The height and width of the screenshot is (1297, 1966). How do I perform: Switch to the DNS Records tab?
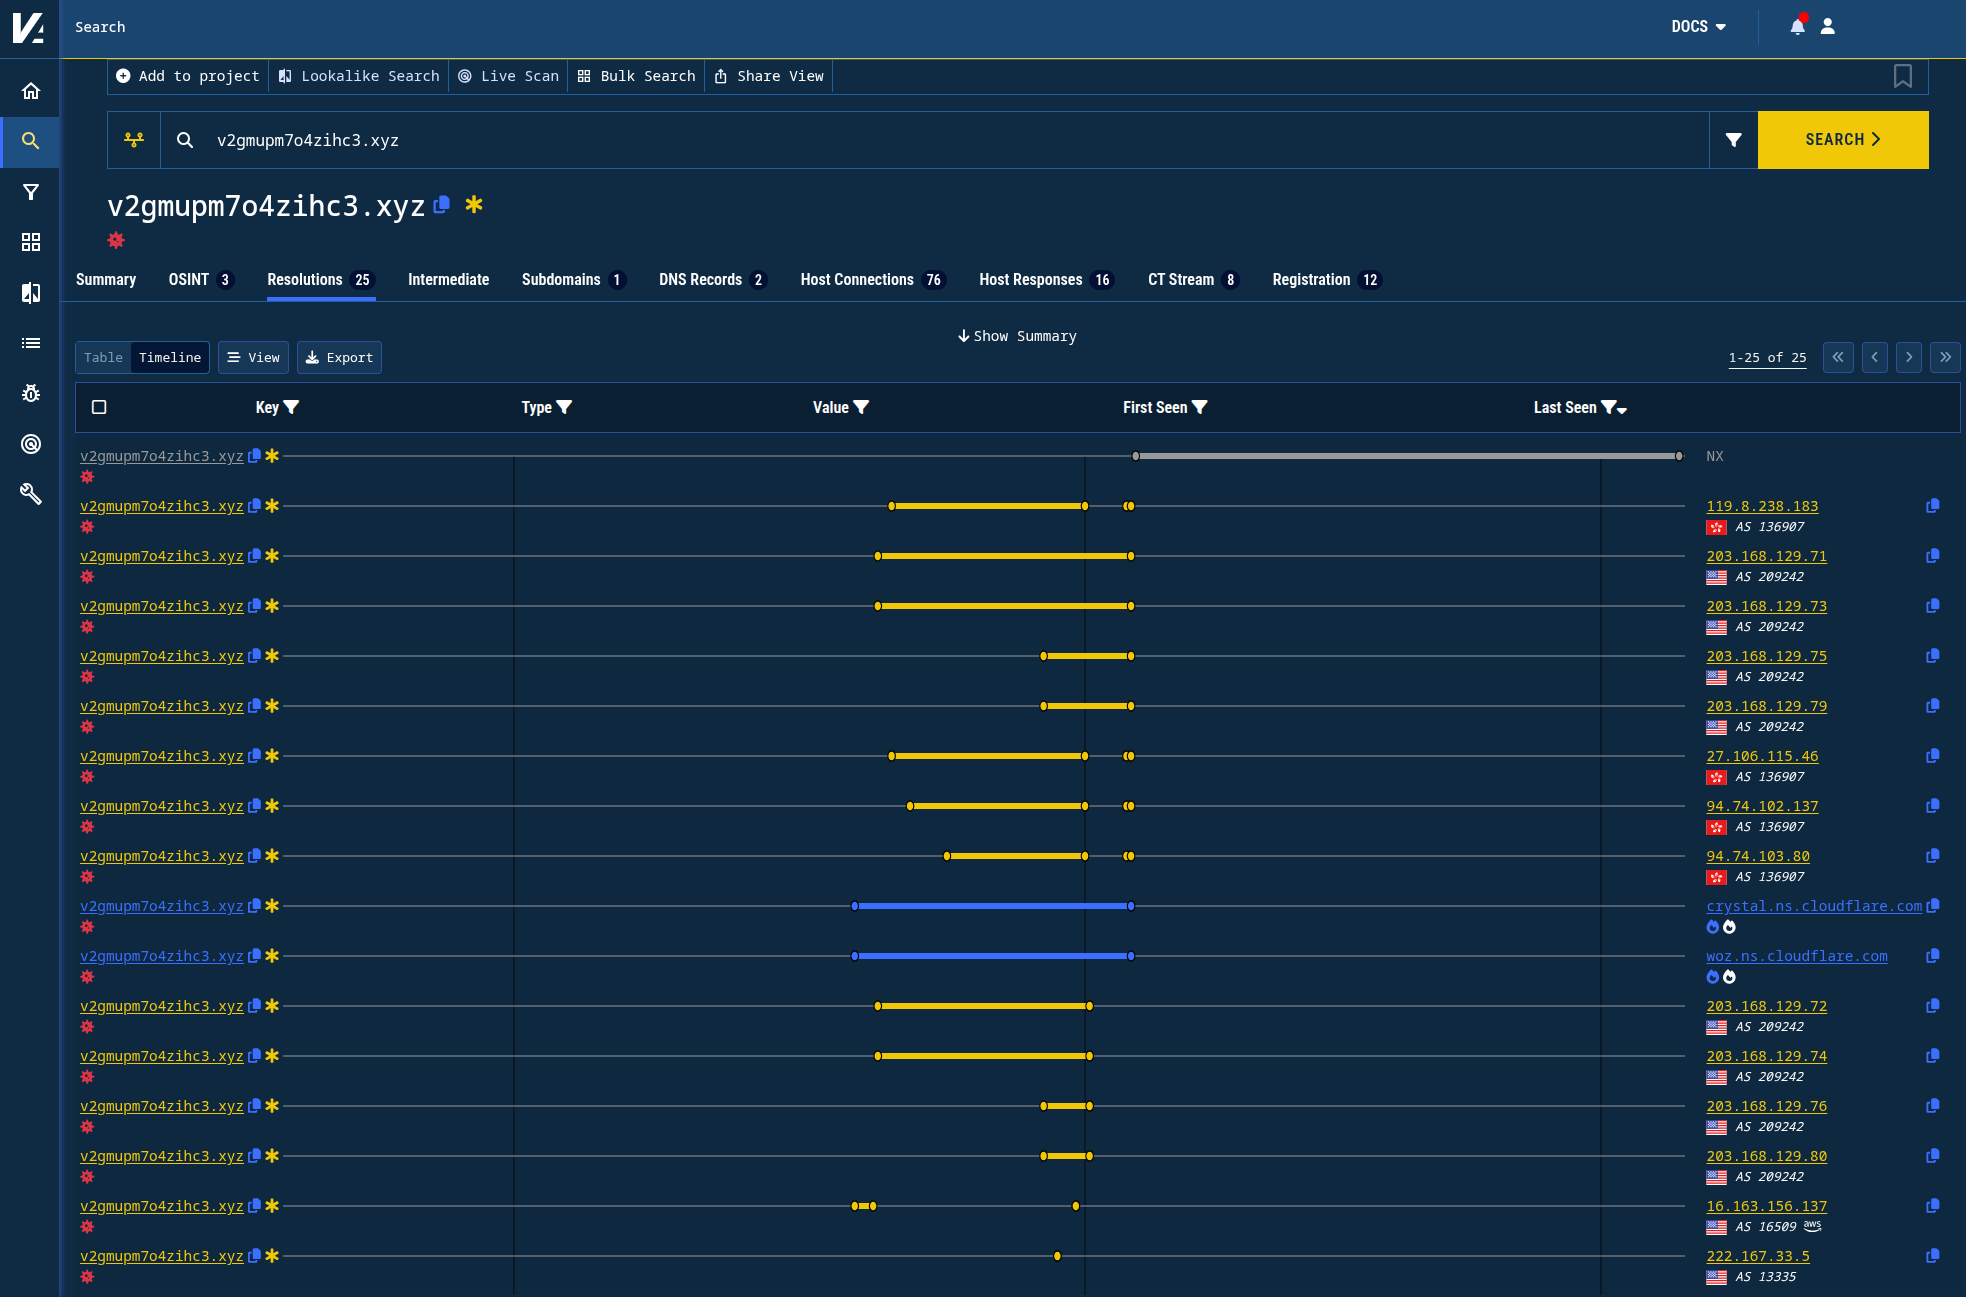[x=701, y=280]
